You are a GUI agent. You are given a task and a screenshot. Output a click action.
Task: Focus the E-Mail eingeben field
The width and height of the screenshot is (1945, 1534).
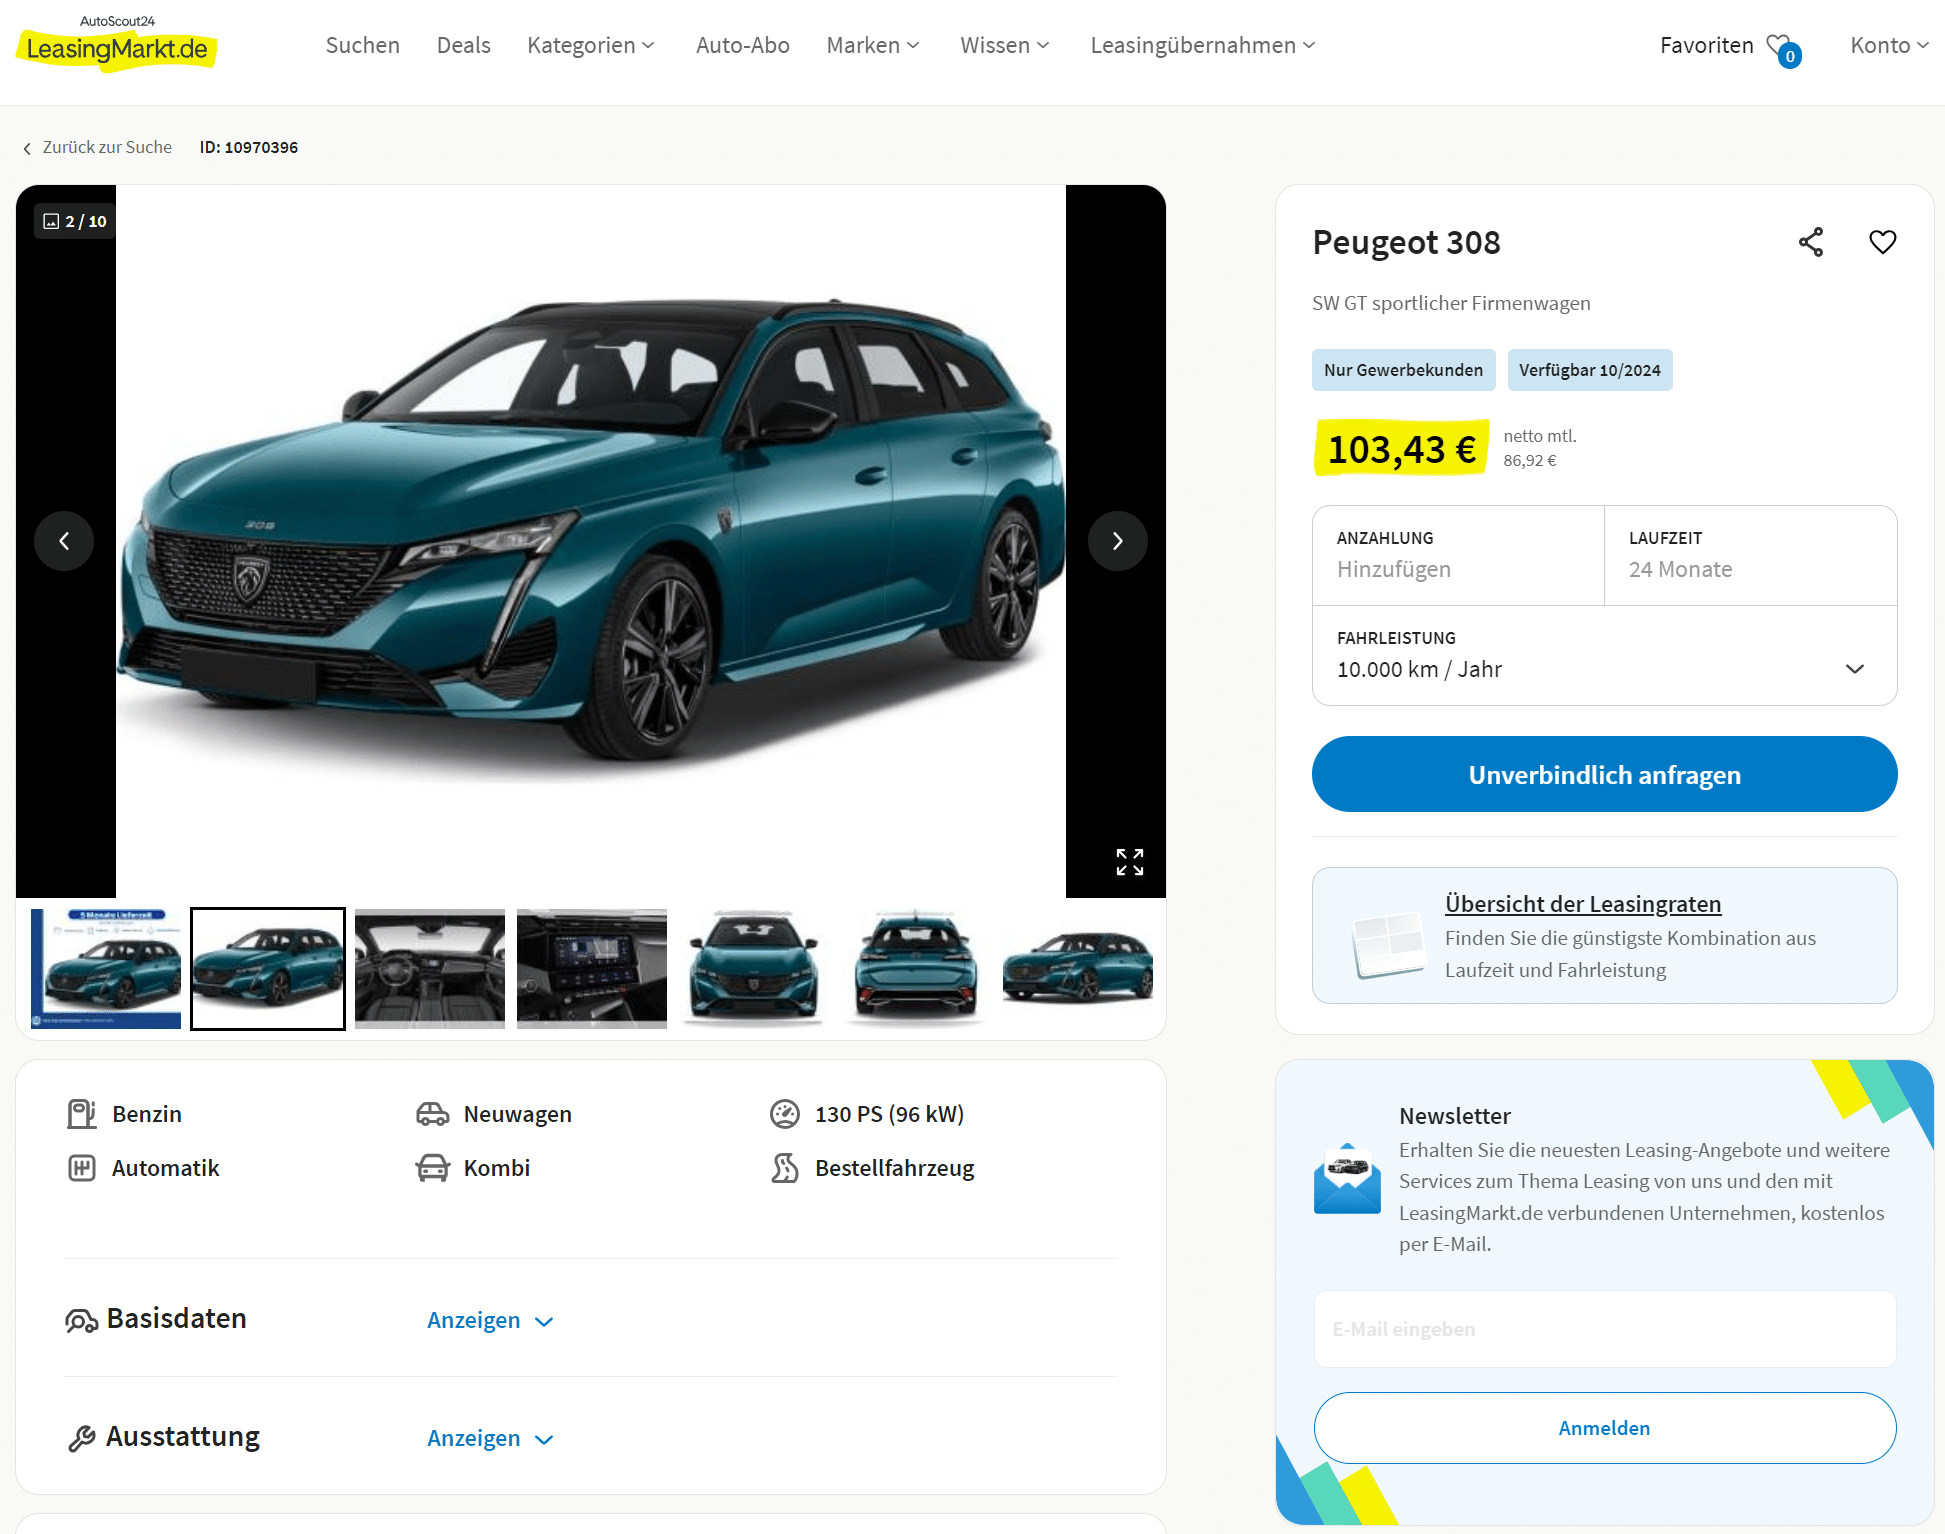[x=1604, y=1329]
